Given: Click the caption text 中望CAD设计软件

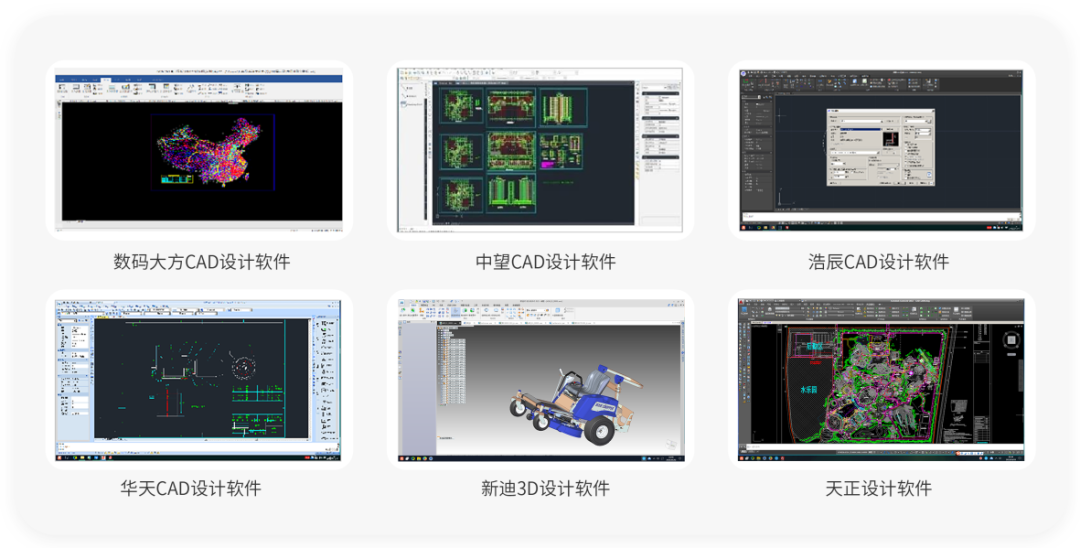Looking at the screenshot, I should pyautogui.click(x=546, y=262).
